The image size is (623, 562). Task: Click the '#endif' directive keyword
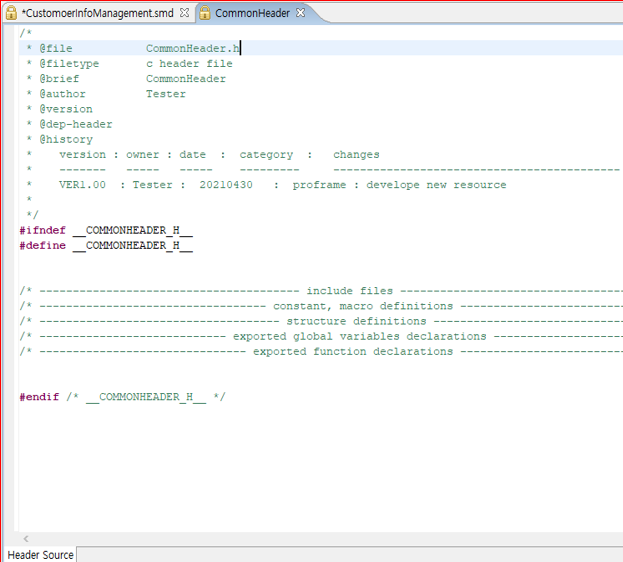click(x=39, y=397)
